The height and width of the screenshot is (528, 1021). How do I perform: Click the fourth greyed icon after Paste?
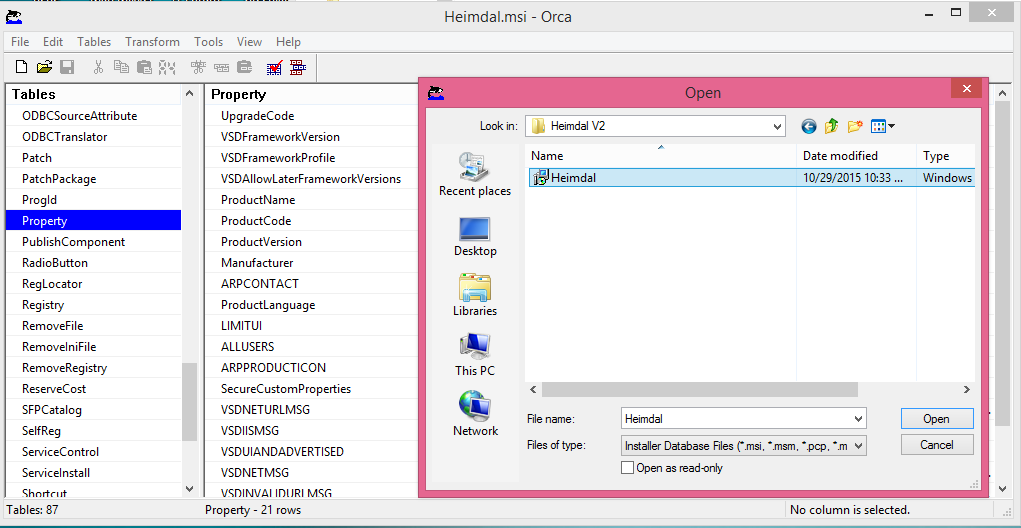(168, 66)
